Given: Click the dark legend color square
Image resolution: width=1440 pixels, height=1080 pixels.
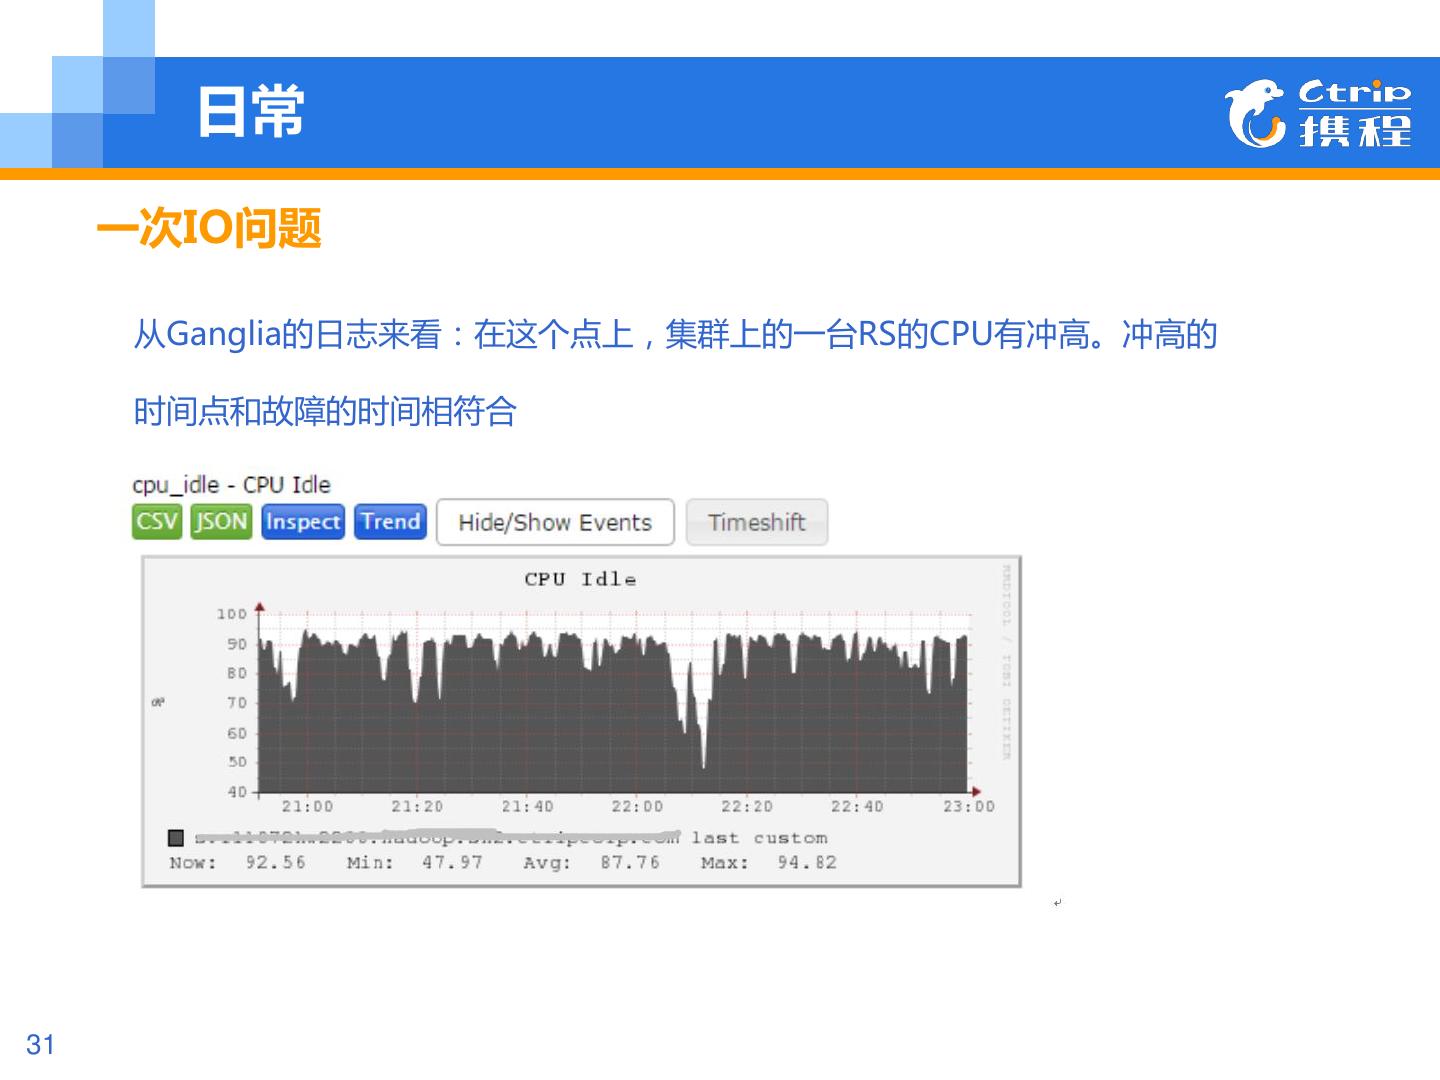Looking at the screenshot, I should pos(177,838).
